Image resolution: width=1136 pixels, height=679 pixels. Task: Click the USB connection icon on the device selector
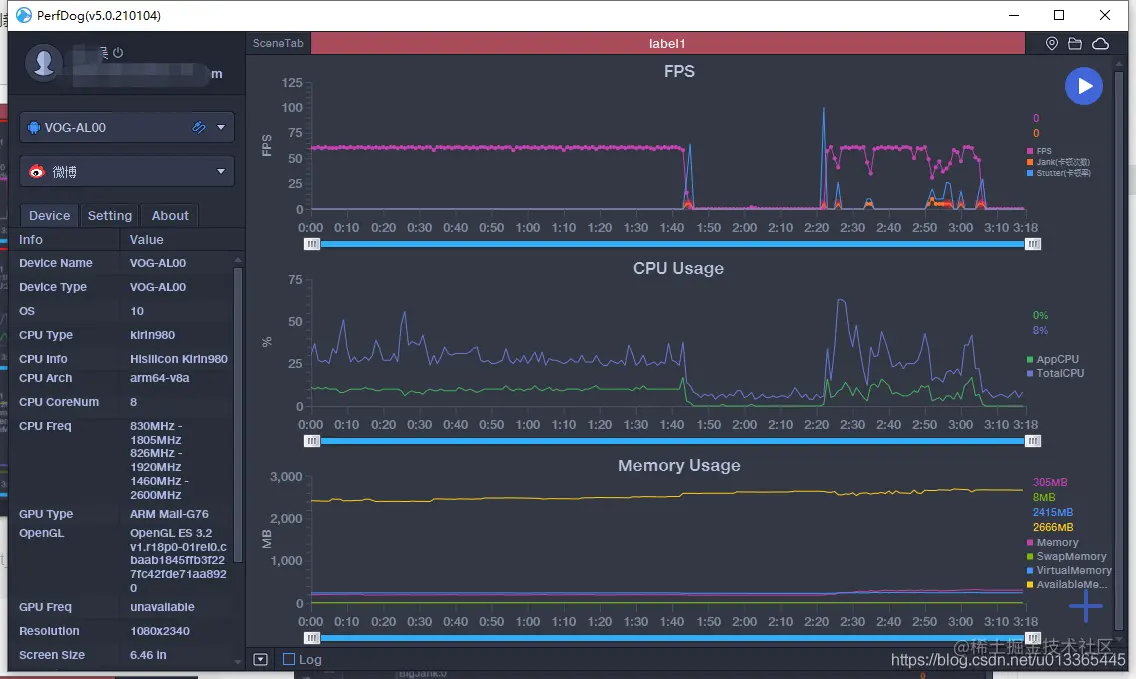(199, 128)
